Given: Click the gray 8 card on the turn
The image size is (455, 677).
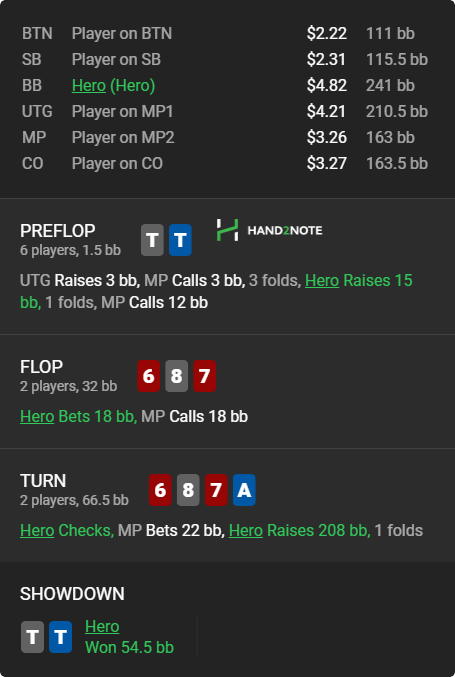Looking at the screenshot, I should 188,490.
